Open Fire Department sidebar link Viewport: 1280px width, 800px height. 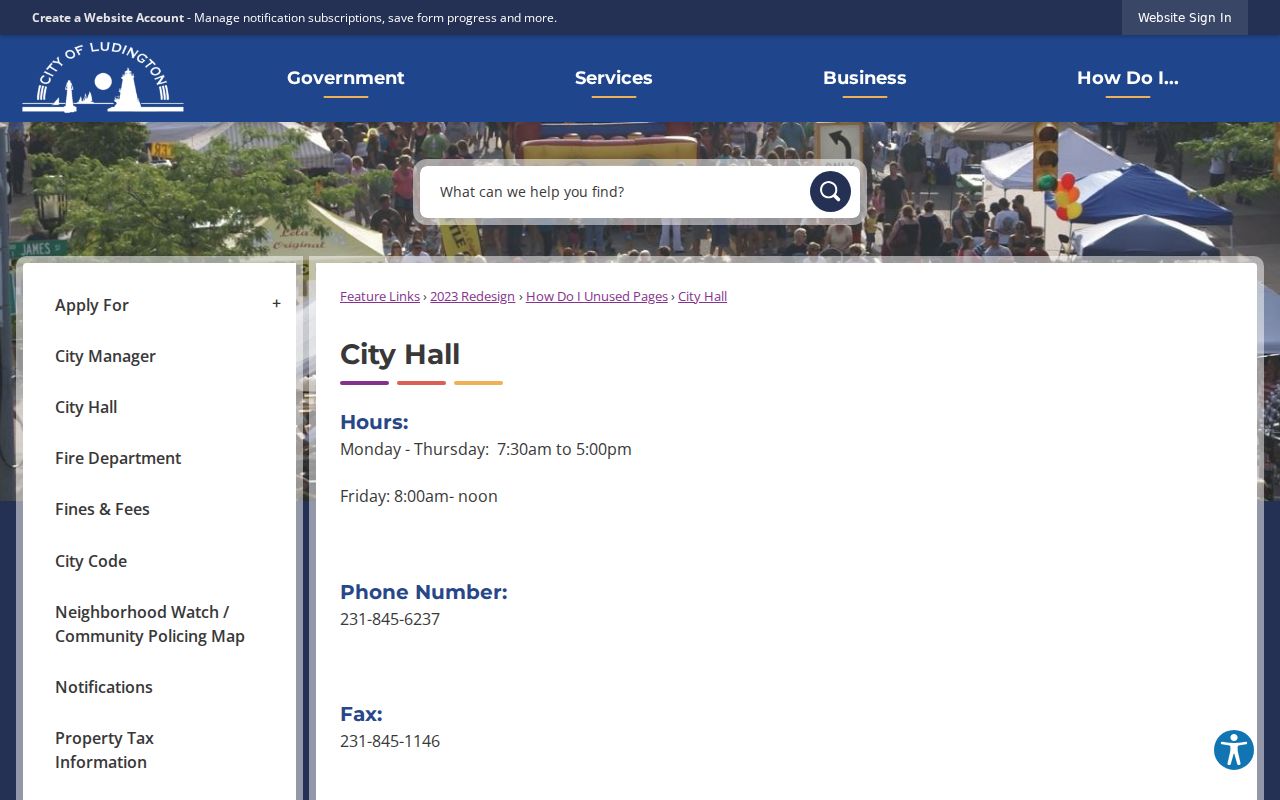tap(118, 458)
